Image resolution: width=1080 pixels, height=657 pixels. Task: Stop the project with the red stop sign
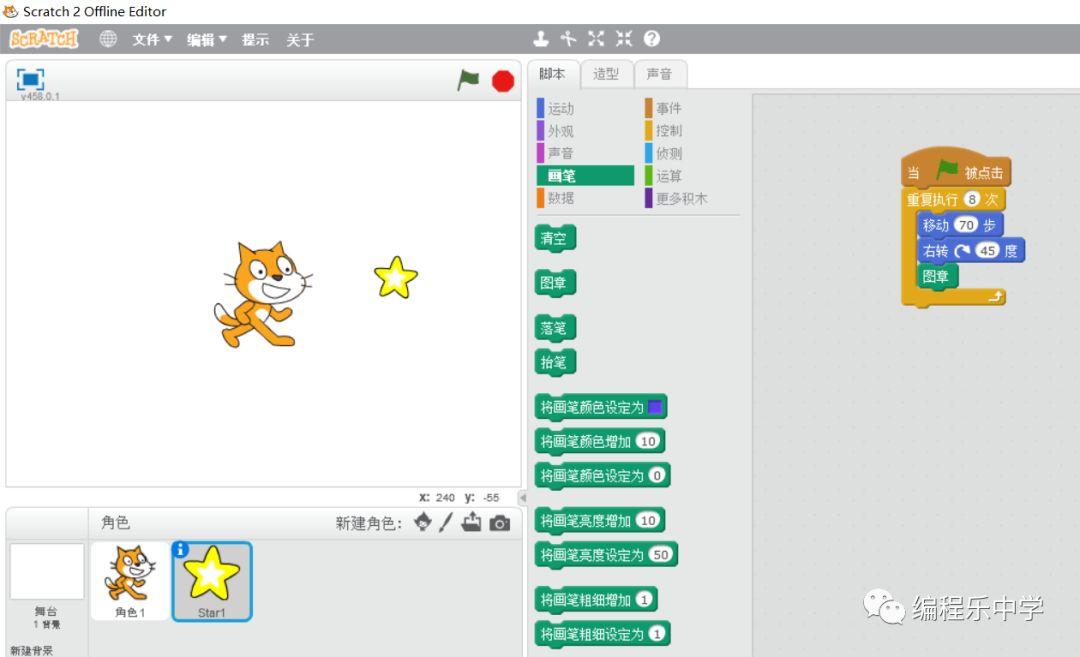503,81
